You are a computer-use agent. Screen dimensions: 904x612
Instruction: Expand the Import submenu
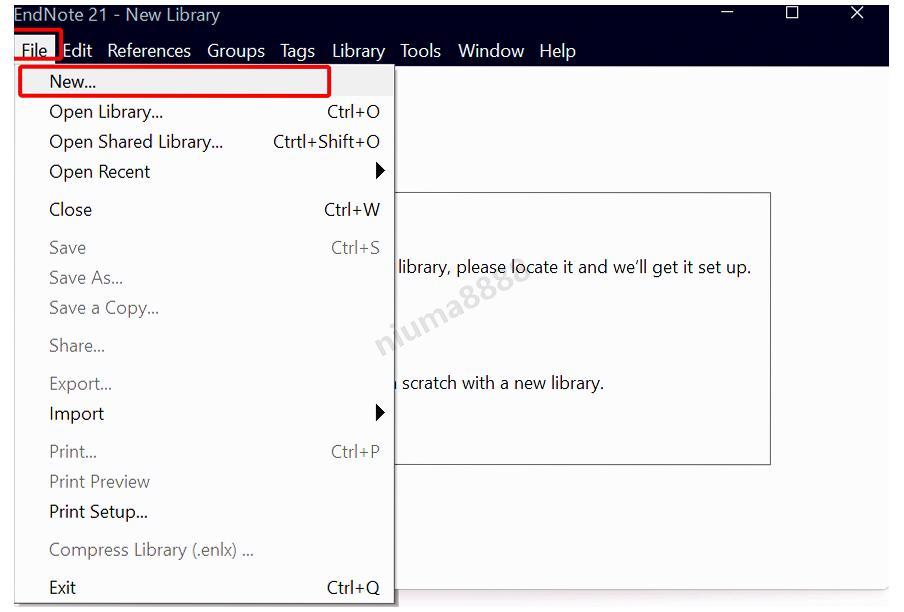[x=205, y=413]
